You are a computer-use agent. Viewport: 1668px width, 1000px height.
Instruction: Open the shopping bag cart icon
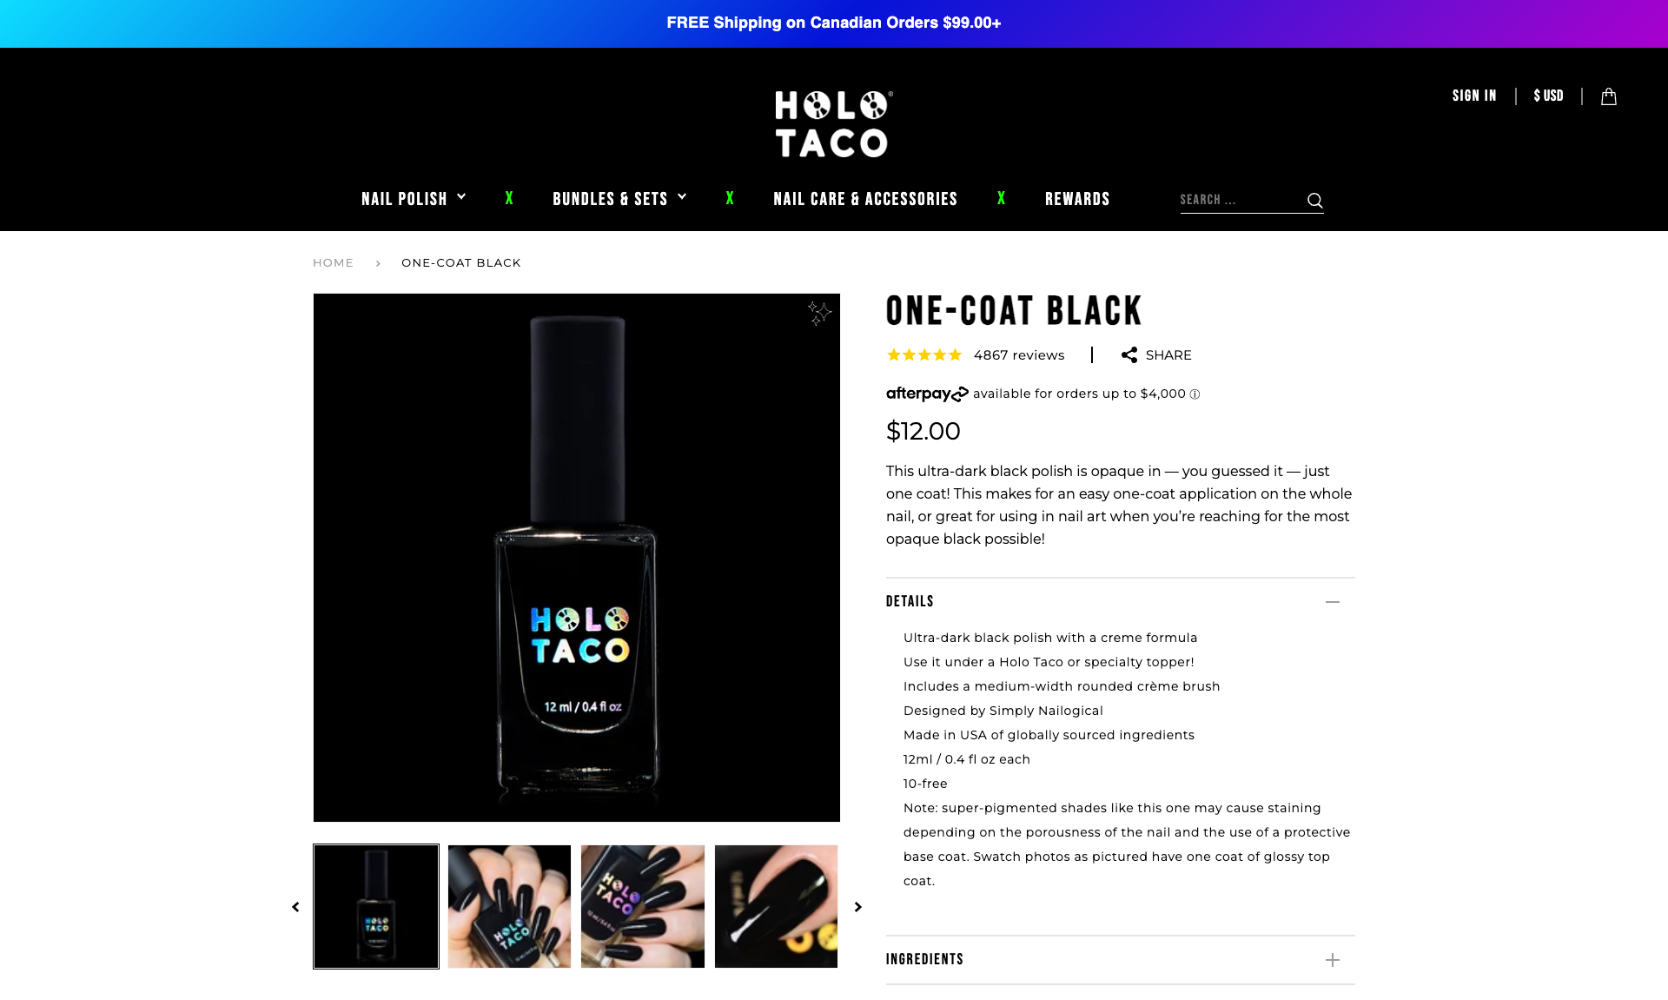(1608, 96)
